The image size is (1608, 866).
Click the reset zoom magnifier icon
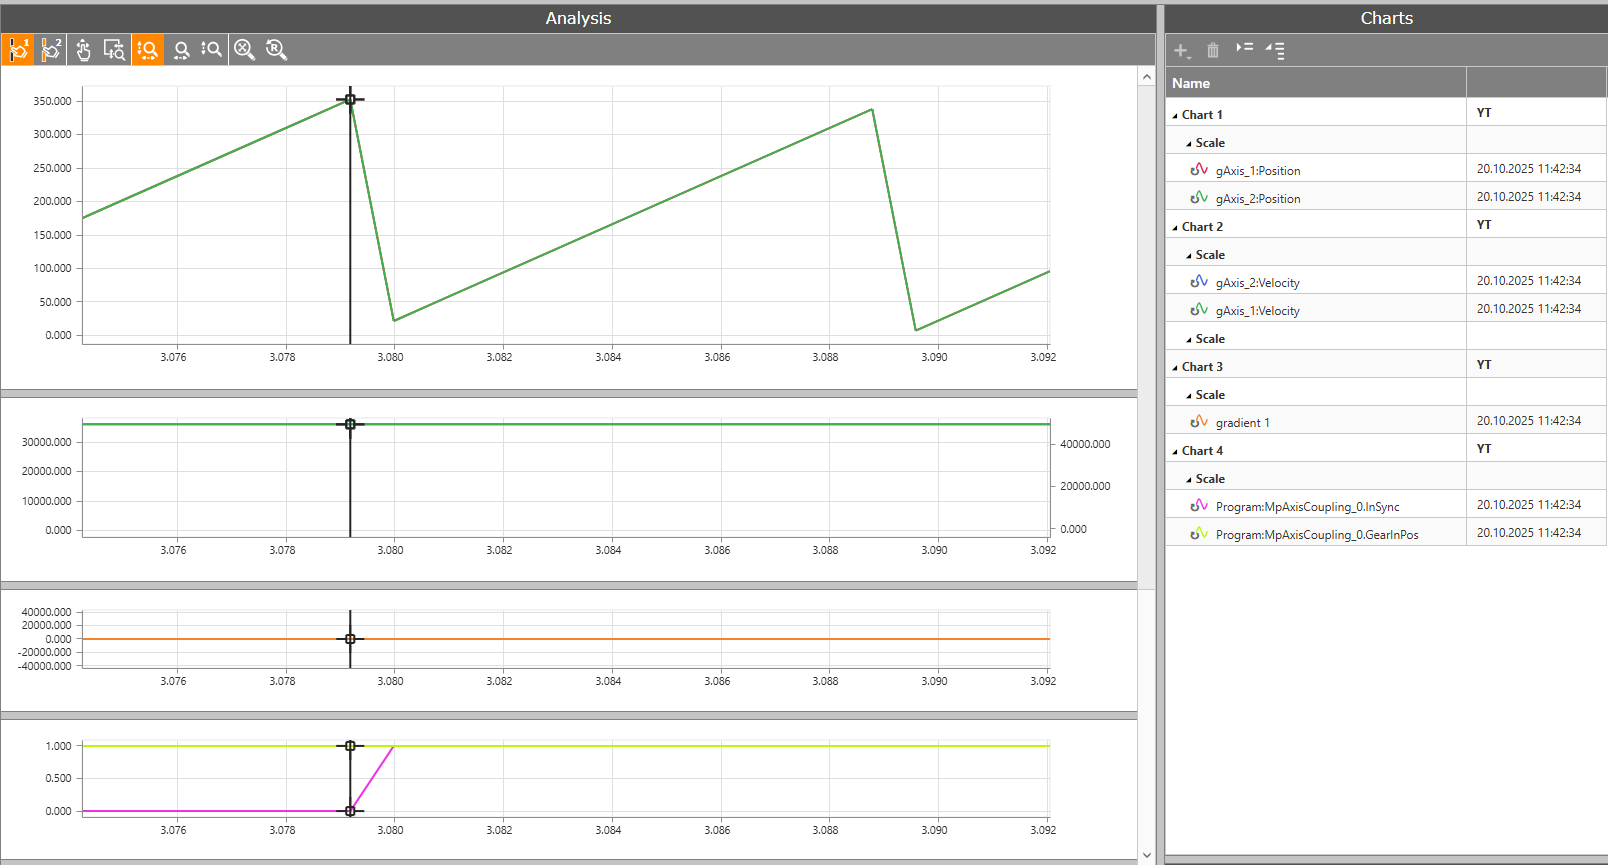click(276, 49)
